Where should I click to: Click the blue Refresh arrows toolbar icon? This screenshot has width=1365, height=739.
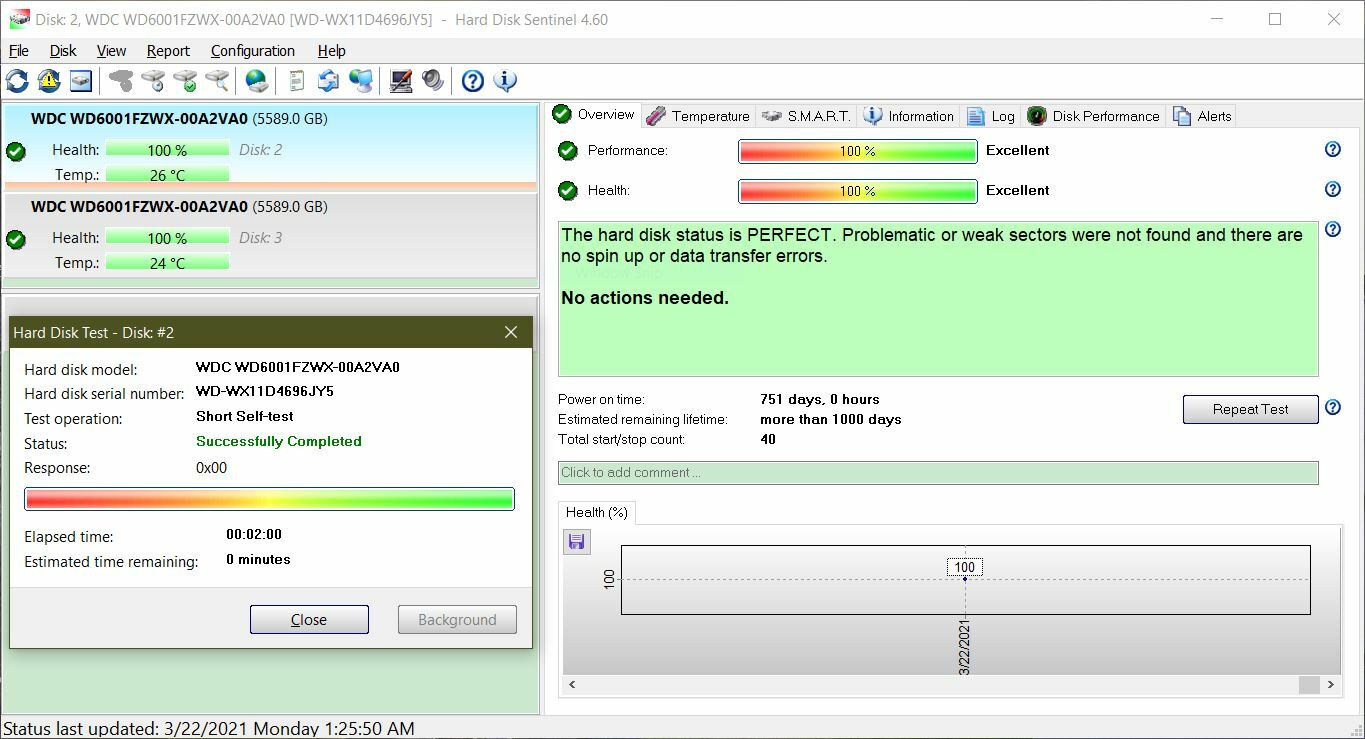point(17,81)
